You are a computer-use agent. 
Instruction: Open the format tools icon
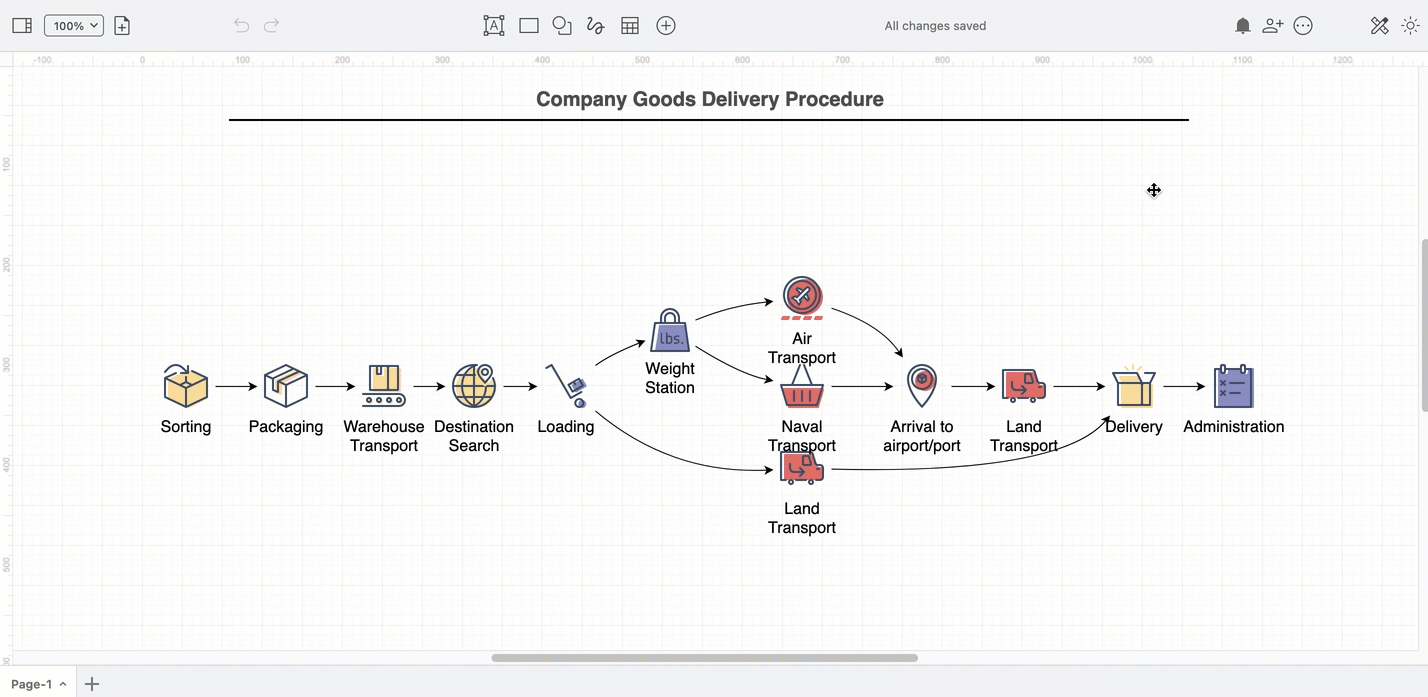pyautogui.click(x=1380, y=26)
